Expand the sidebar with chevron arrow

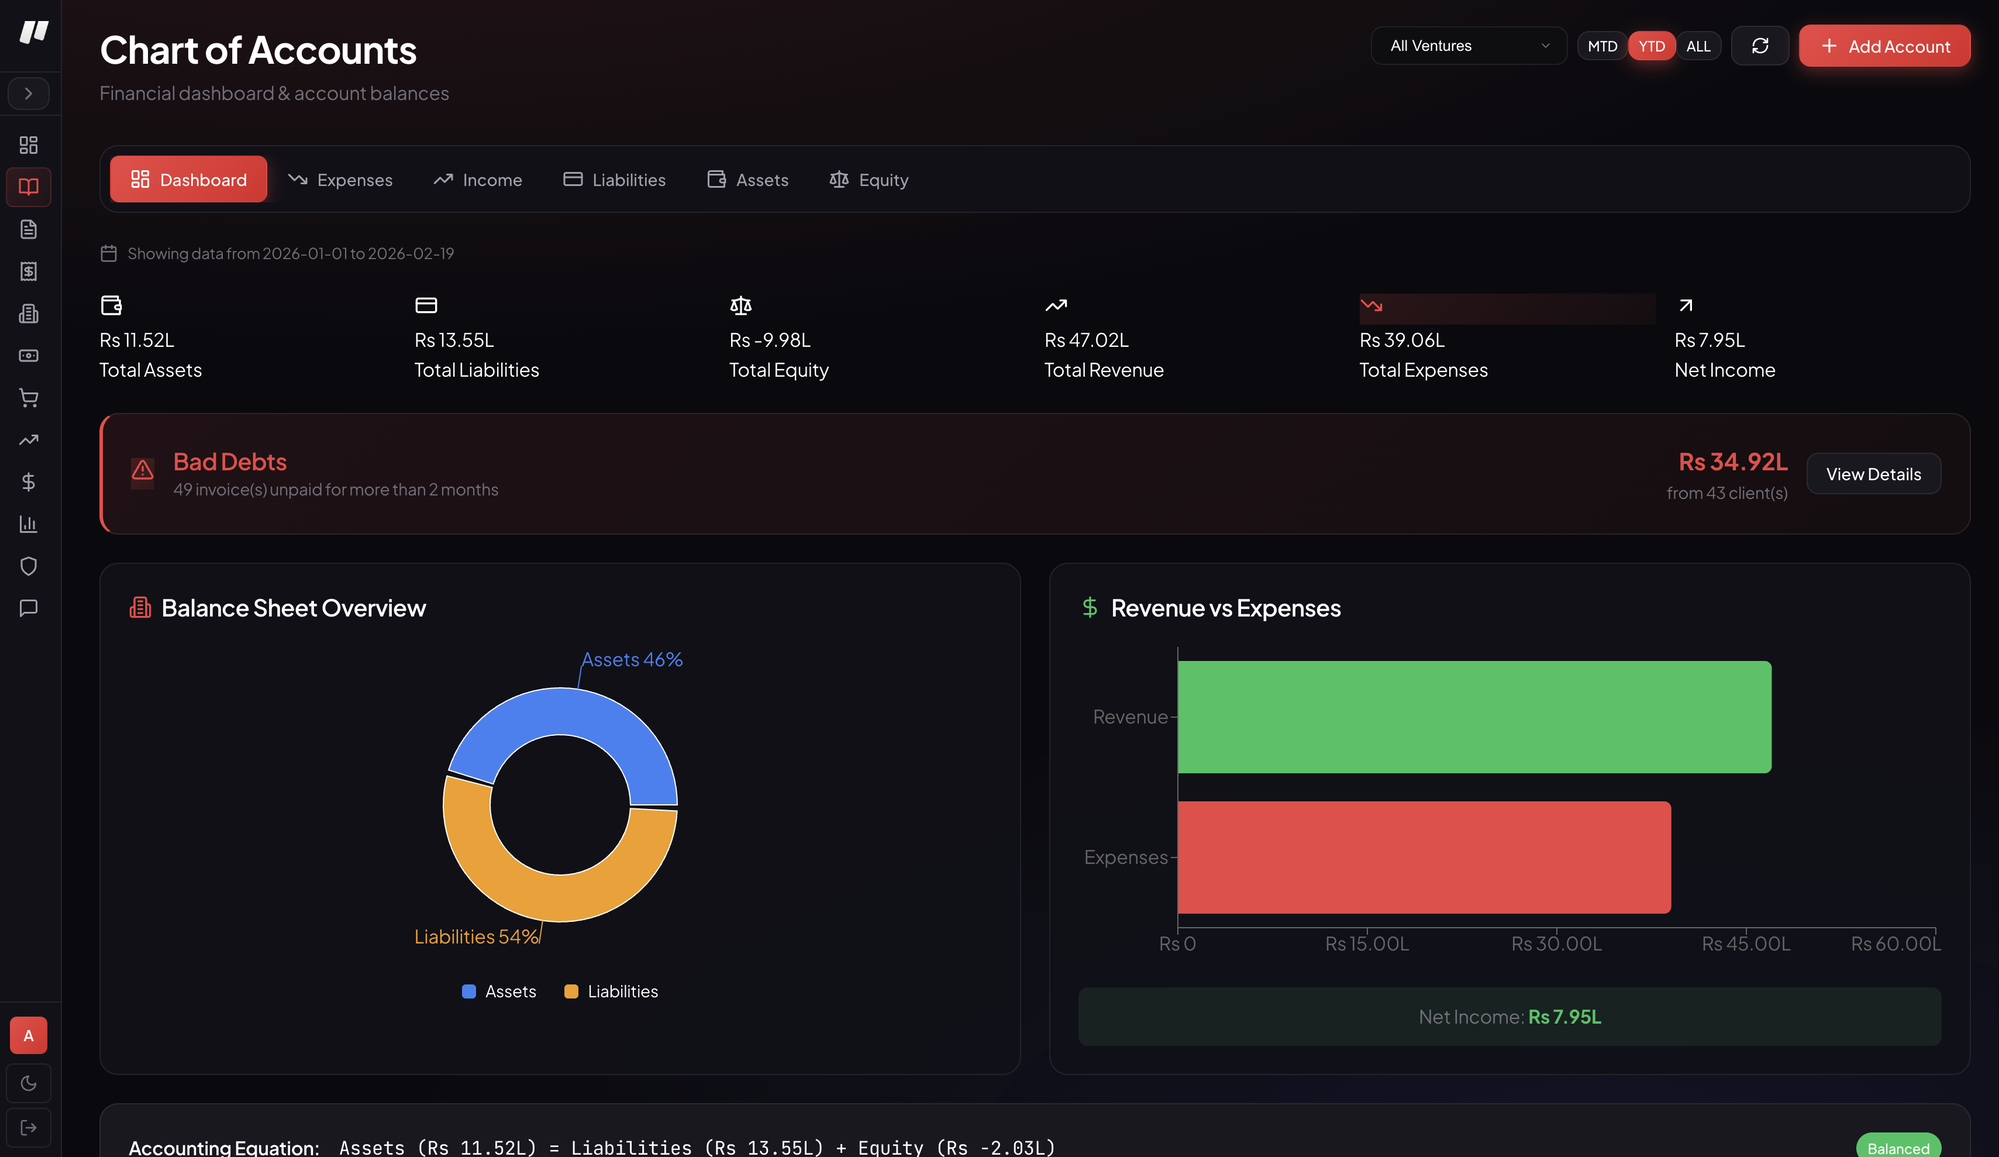pos(29,93)
